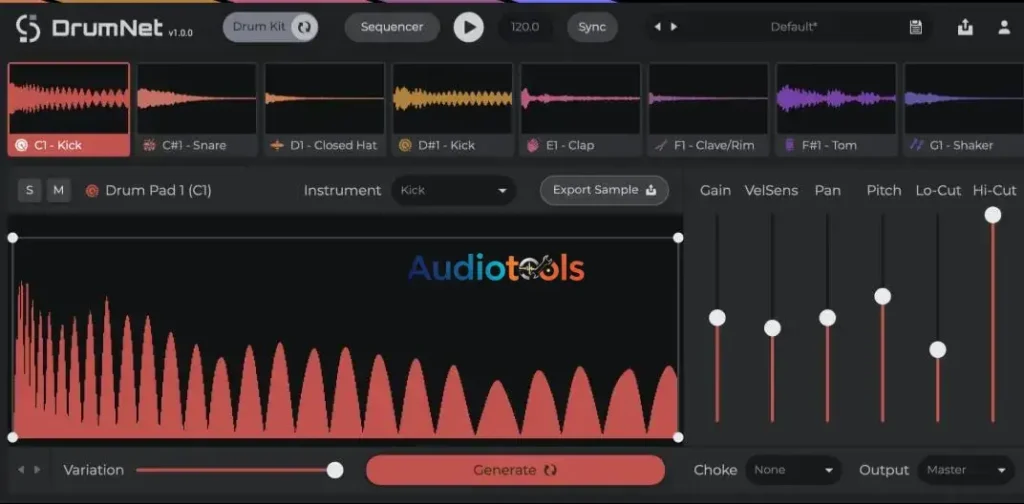The image size is (1024, 504).
Task: Click the v1.0.0 version text
Action: (180, 33)
